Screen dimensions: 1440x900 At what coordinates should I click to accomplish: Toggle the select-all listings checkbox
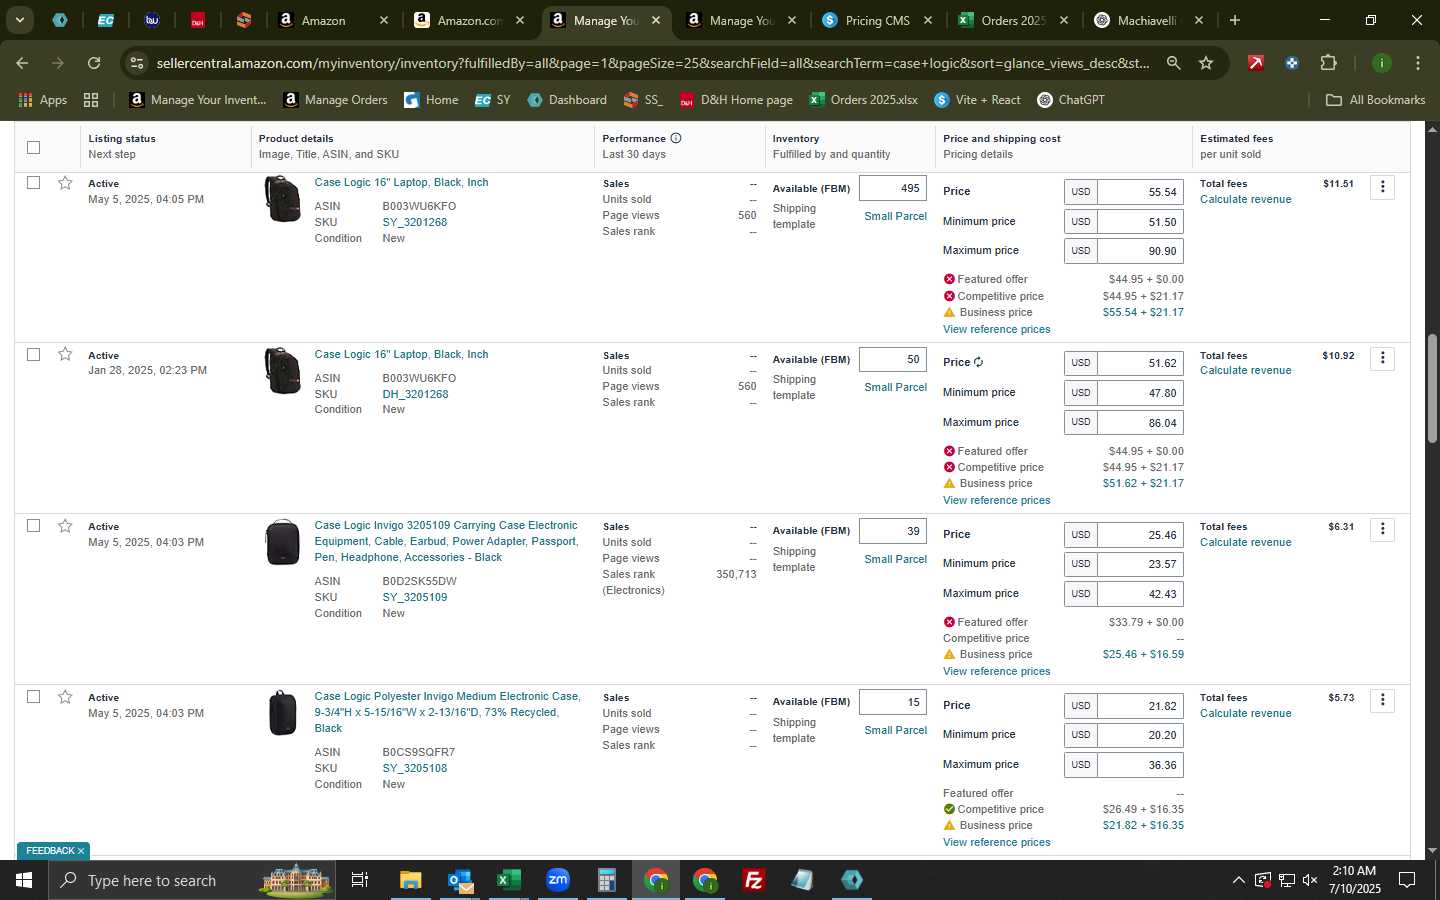[33, 147]
